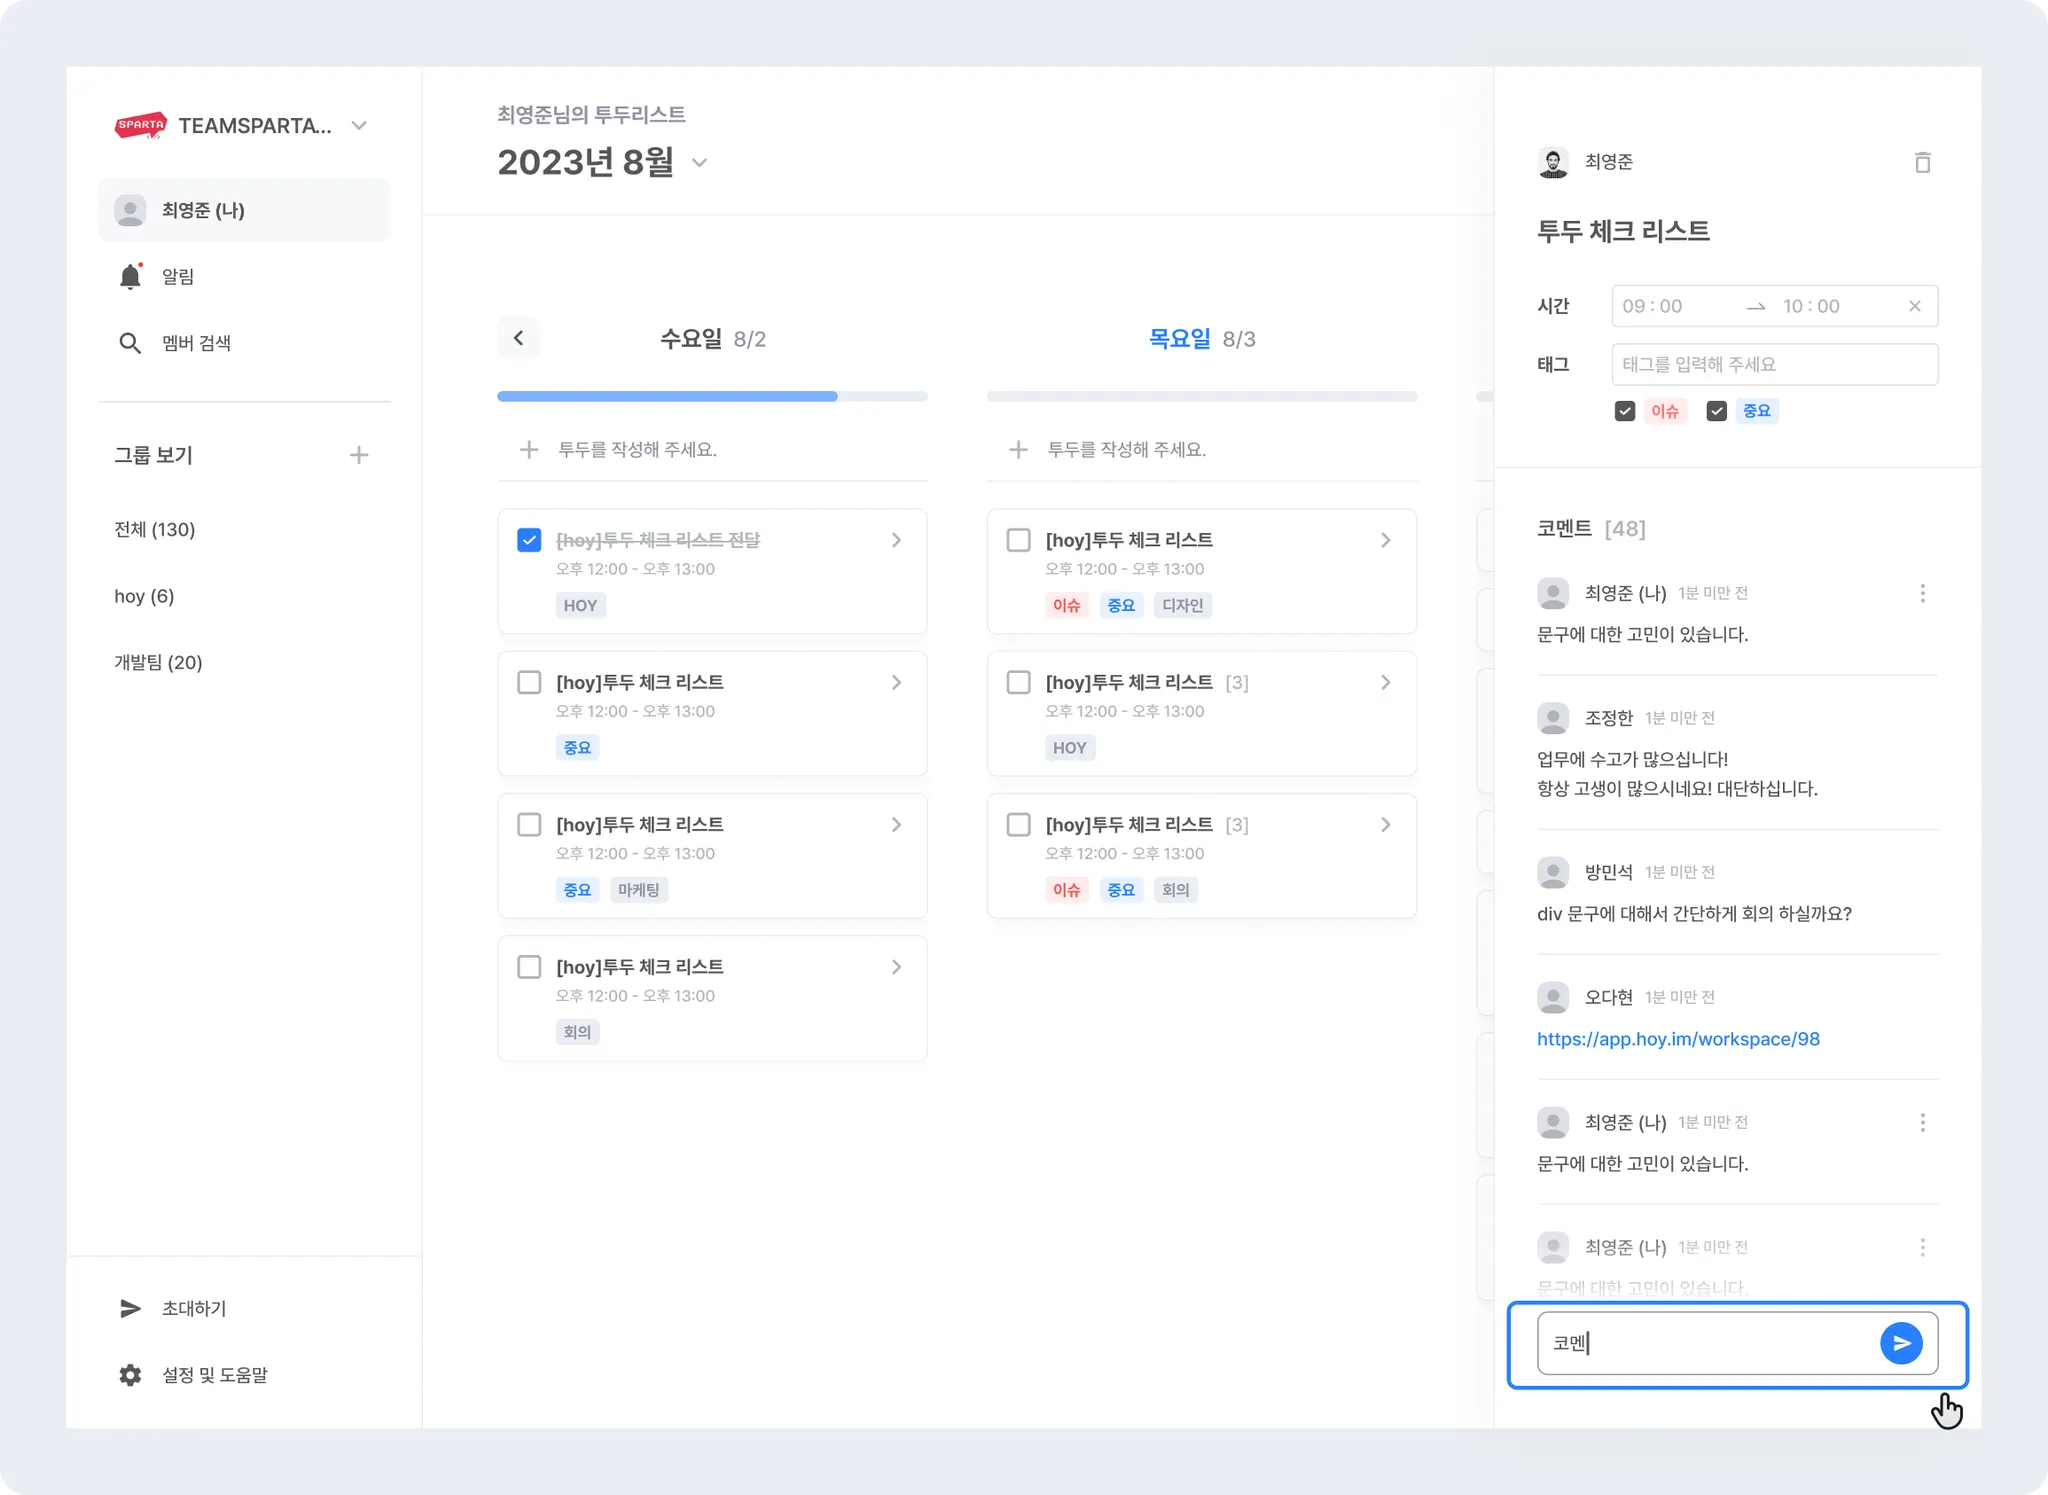Click the trash delete icon in detail panel
The image size is (2048, 1495).
coord(1922,162)
